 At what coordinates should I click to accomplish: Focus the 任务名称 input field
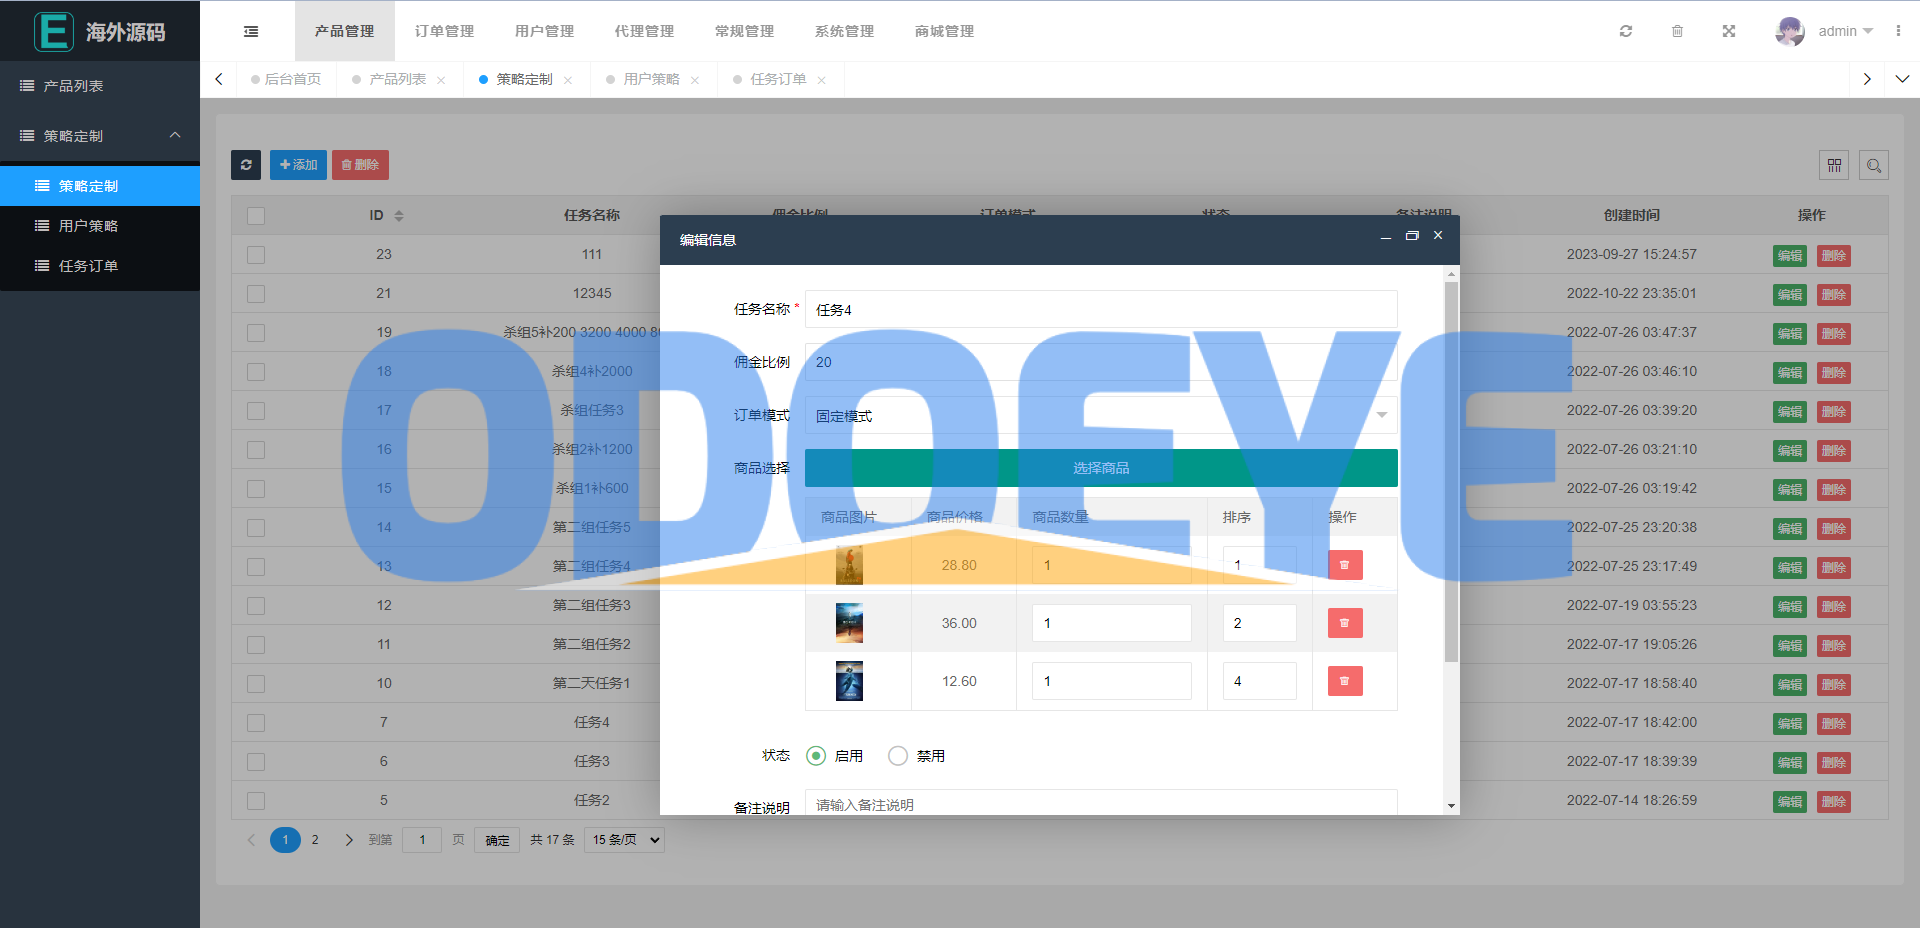(x=1101, y=309)
